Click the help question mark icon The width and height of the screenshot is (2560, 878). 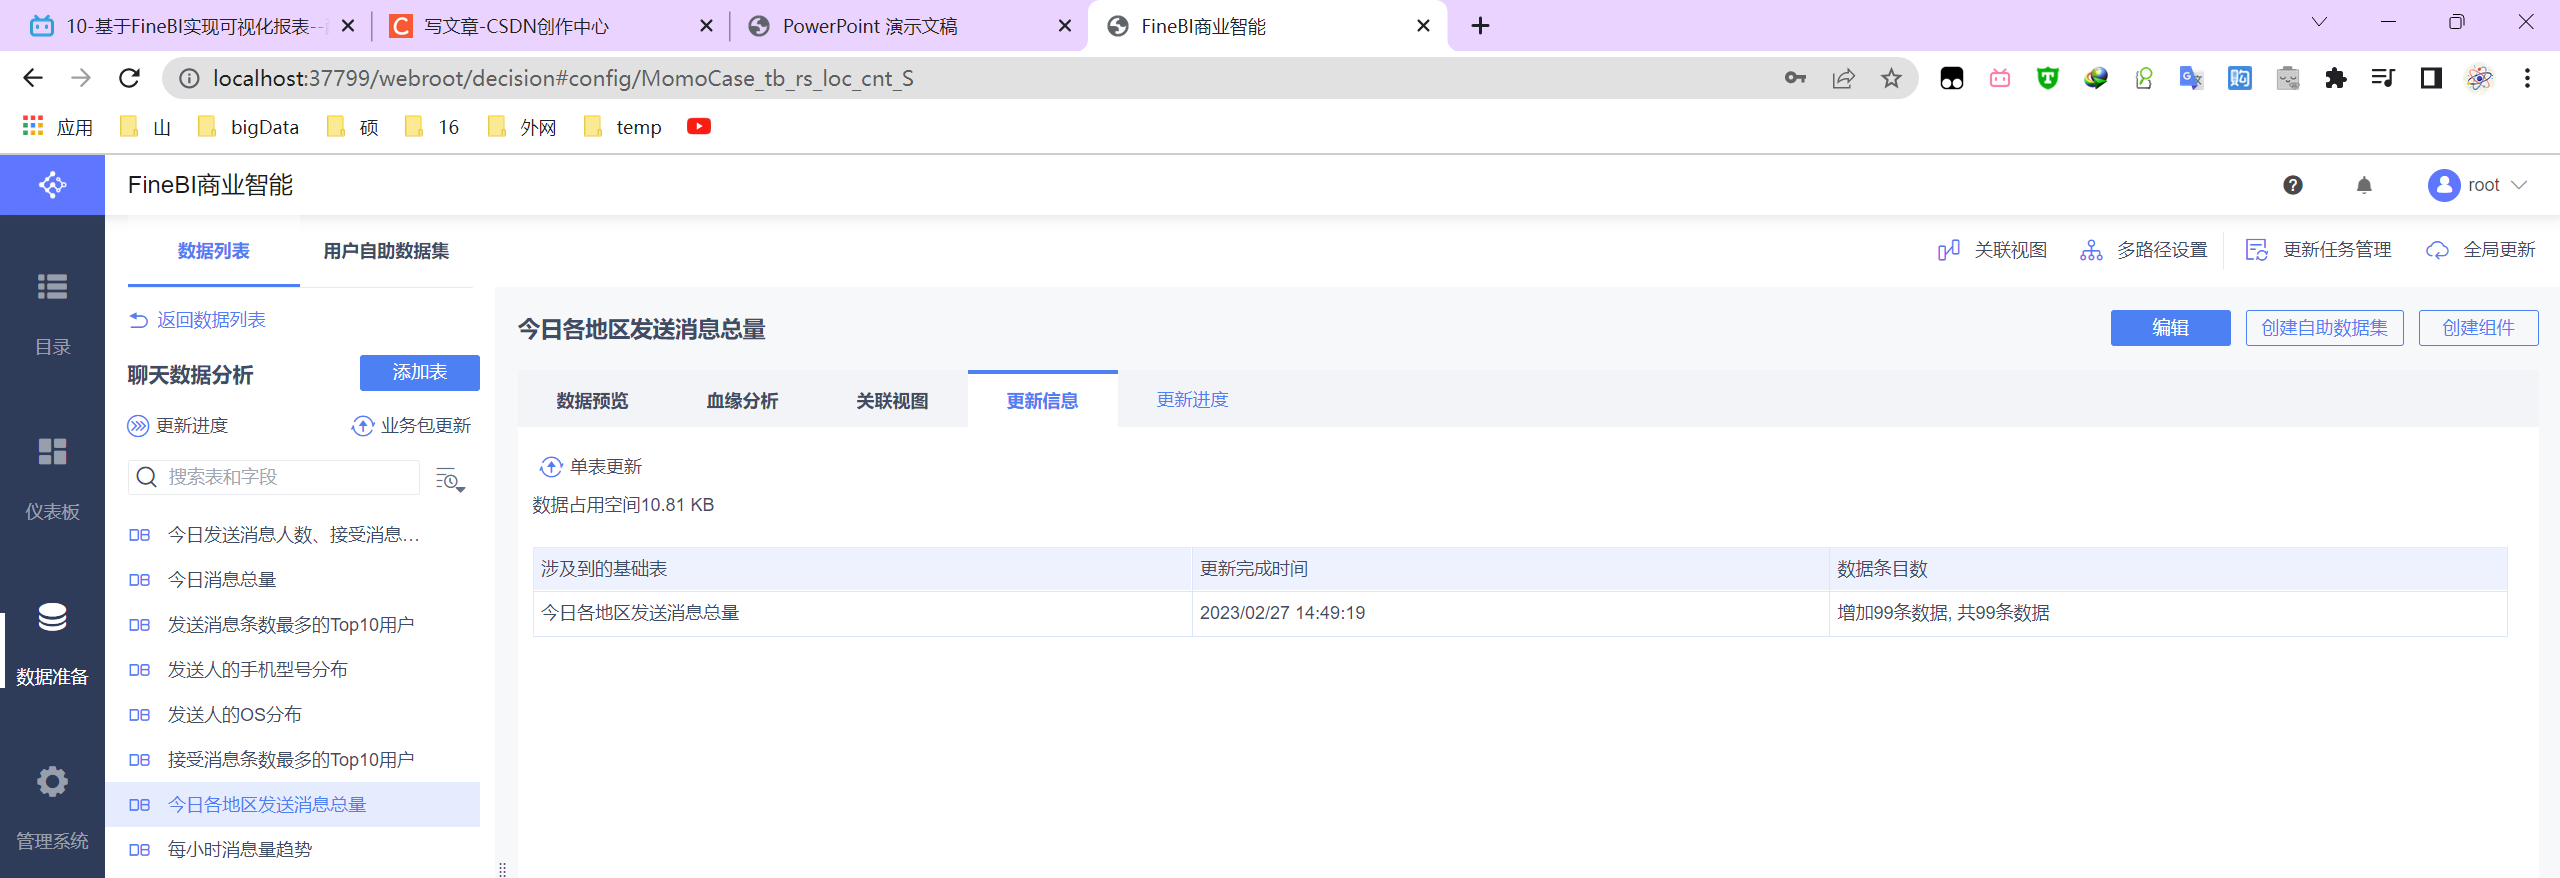2293,185
